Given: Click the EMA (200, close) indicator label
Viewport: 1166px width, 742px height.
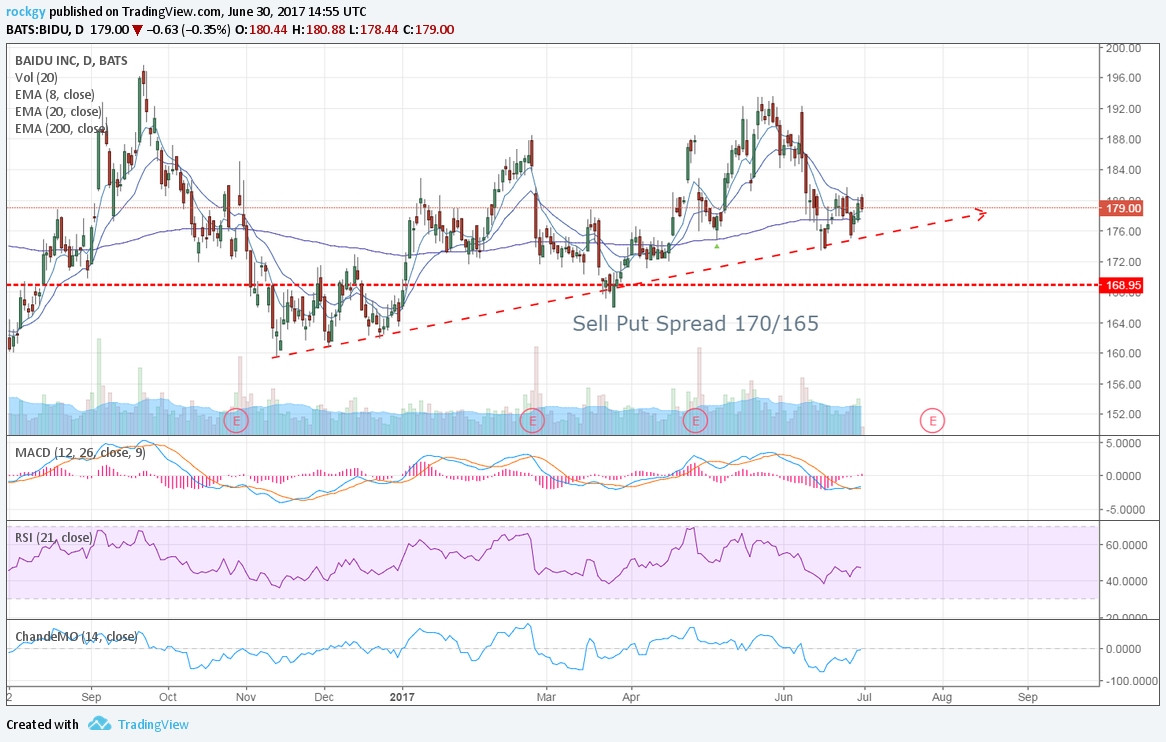Looking at the screenshot, I should [62, 129].
